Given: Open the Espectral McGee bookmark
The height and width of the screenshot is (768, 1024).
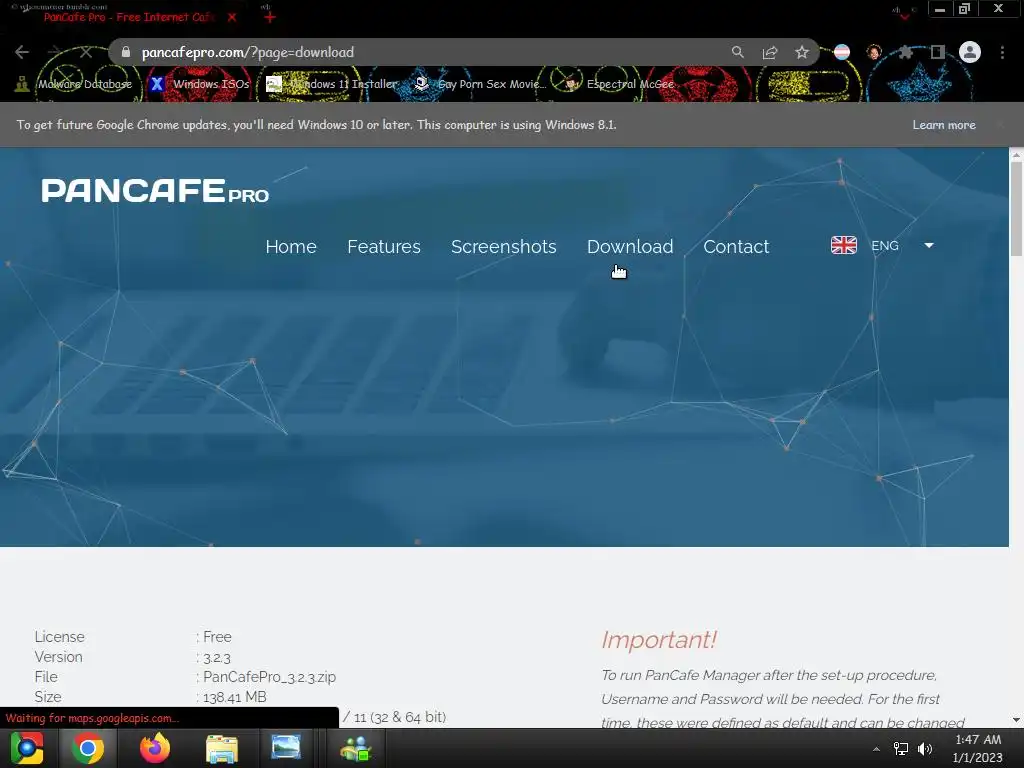Looking at the screenshot, I should tap(618, 84).
